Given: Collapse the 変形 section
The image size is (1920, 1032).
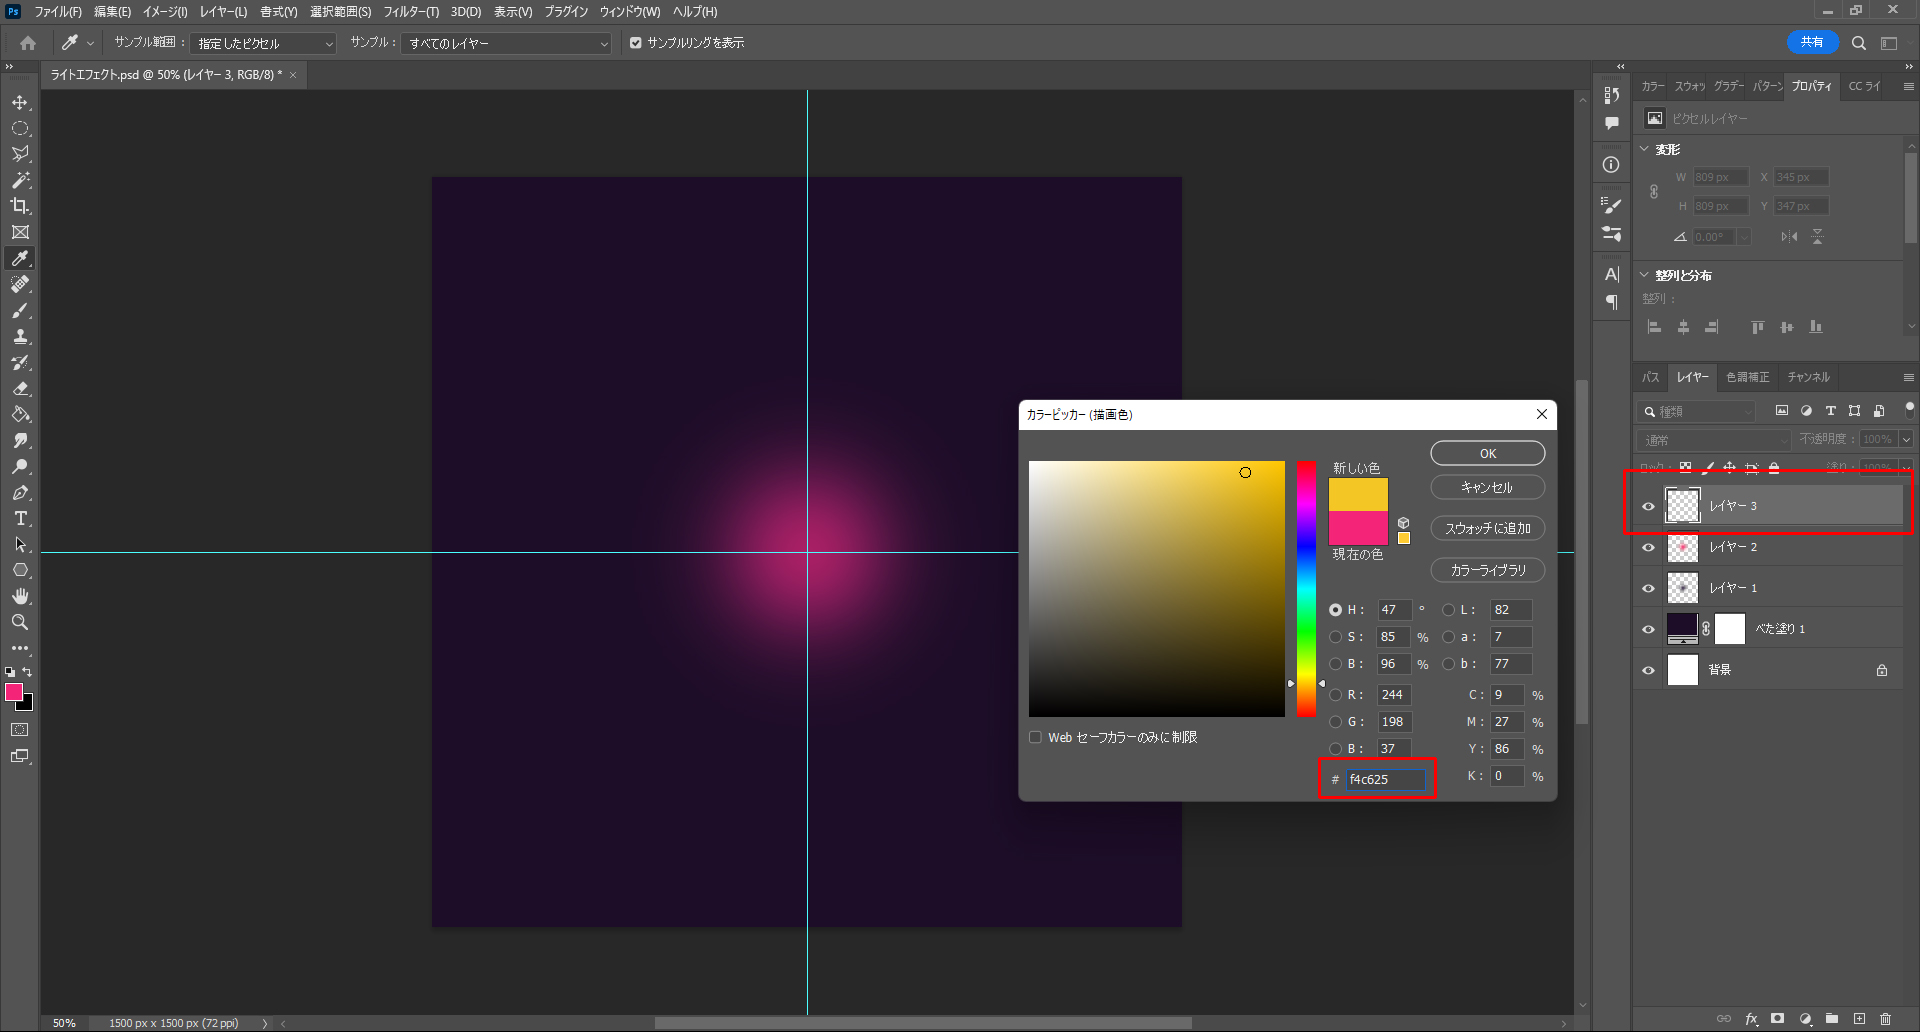Looking at the screenshot, I should click(x=1645, y=149).
